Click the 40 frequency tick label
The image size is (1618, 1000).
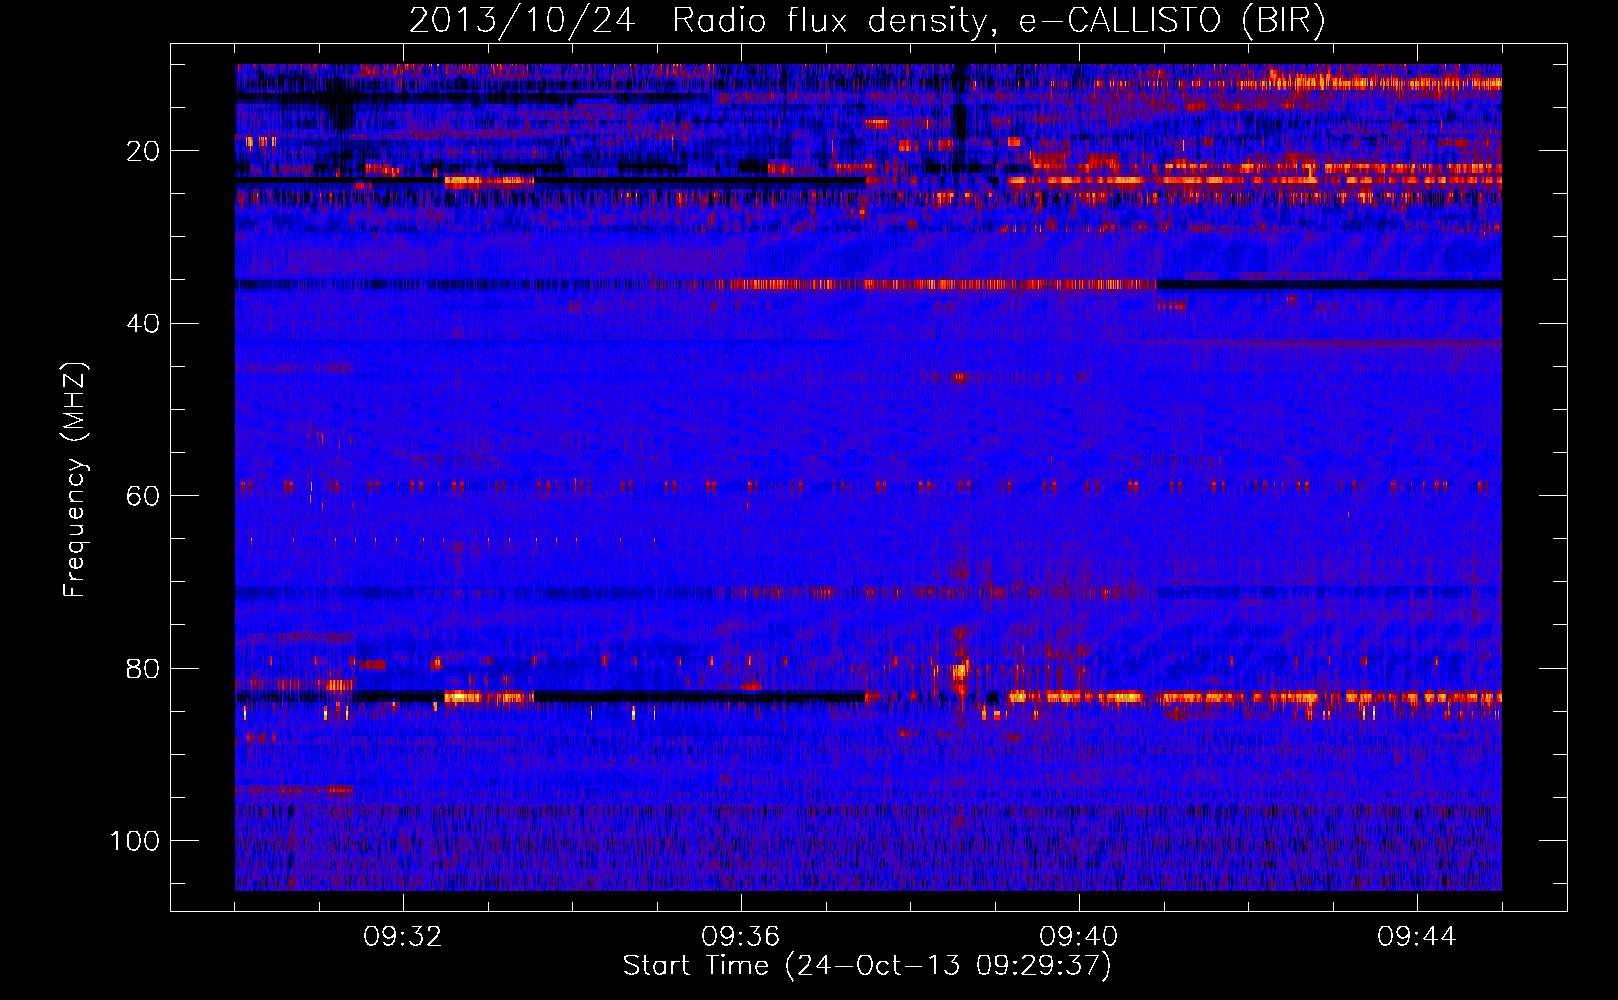coord(144,324)
